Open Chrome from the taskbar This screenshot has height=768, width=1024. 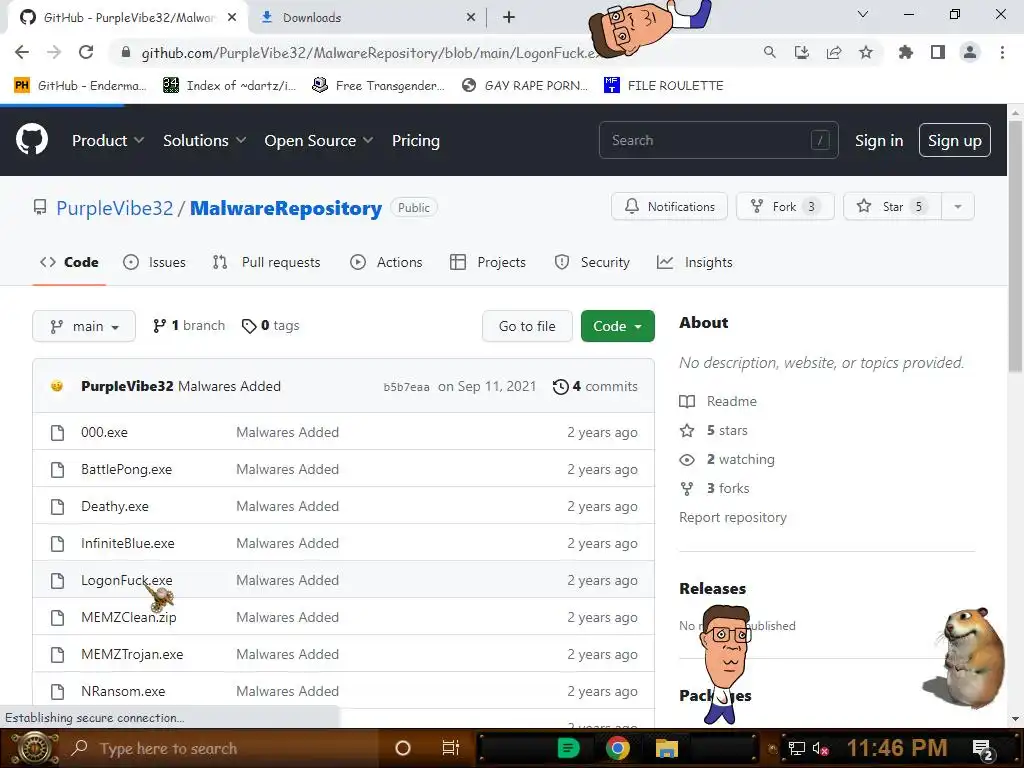pyautogui.click(x=617, y=748)
